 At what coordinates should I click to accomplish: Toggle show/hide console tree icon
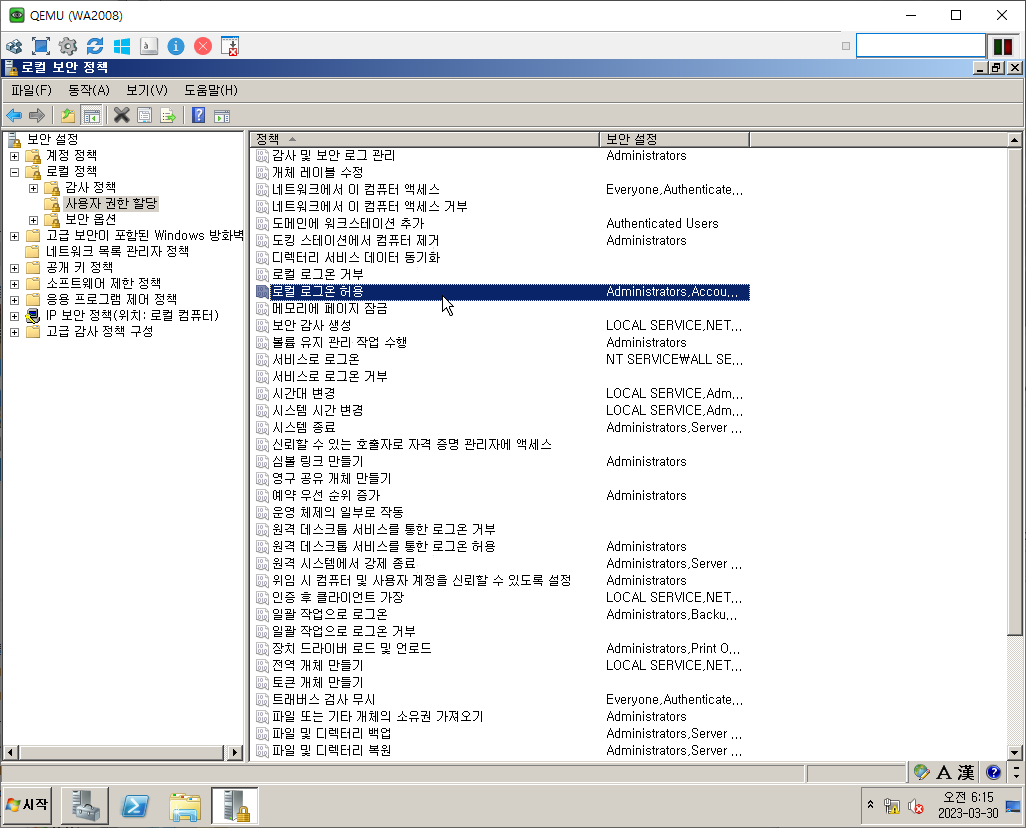(91, 116)
